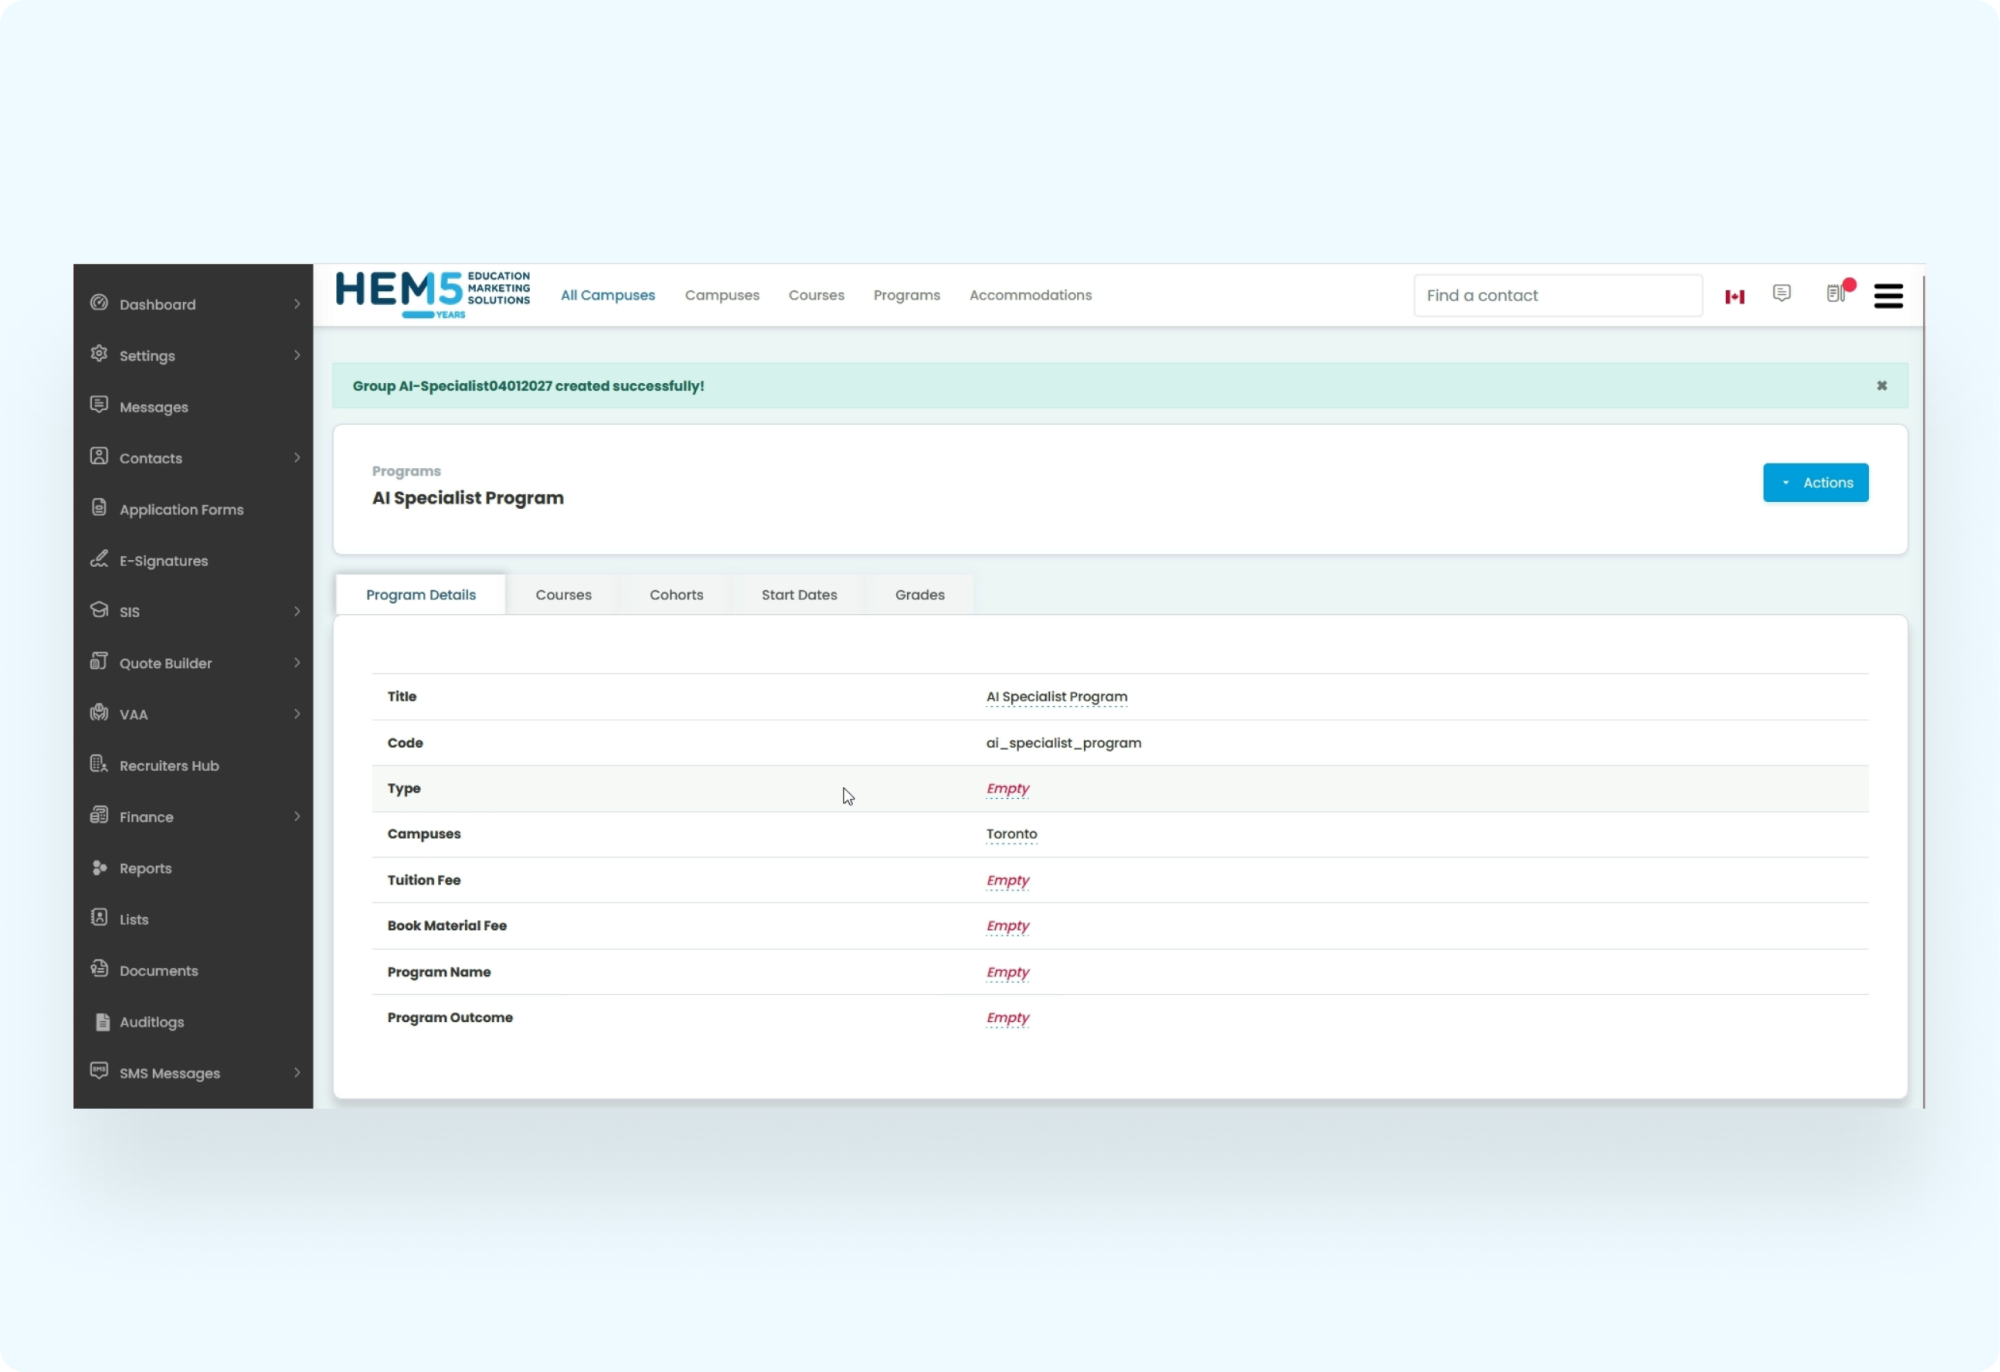
Task: Open notifications icon with red badge
Action: pos(1837,293)
